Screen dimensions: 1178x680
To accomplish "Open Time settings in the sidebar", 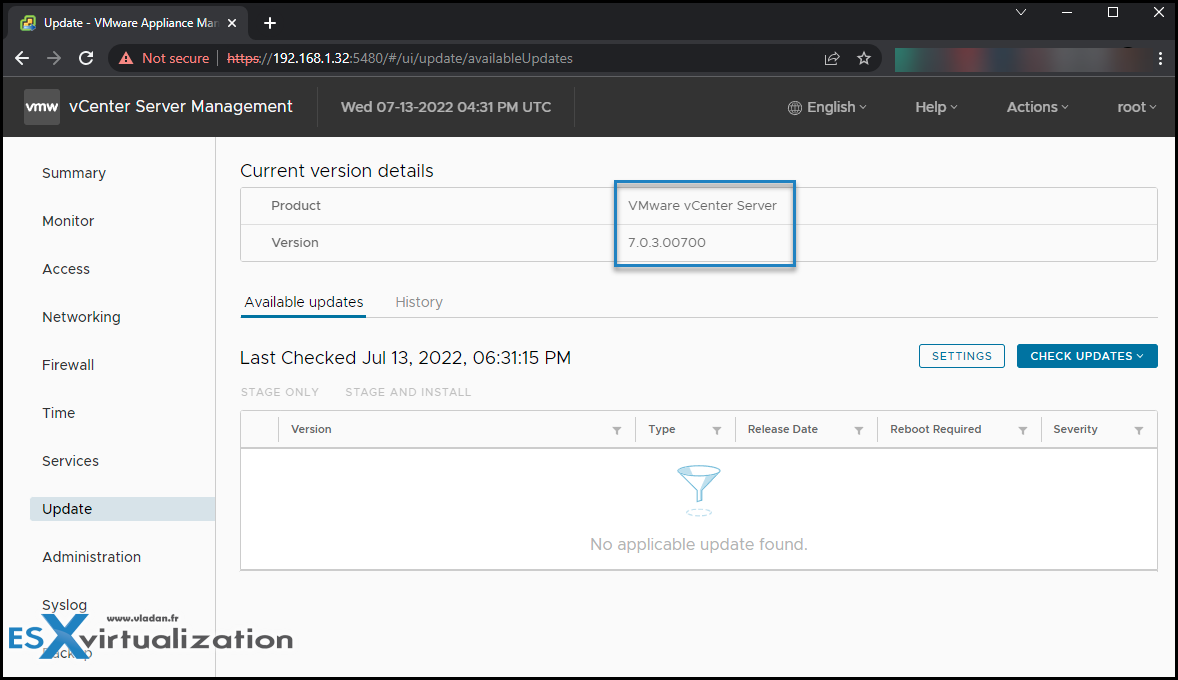I will pos(59,413).
